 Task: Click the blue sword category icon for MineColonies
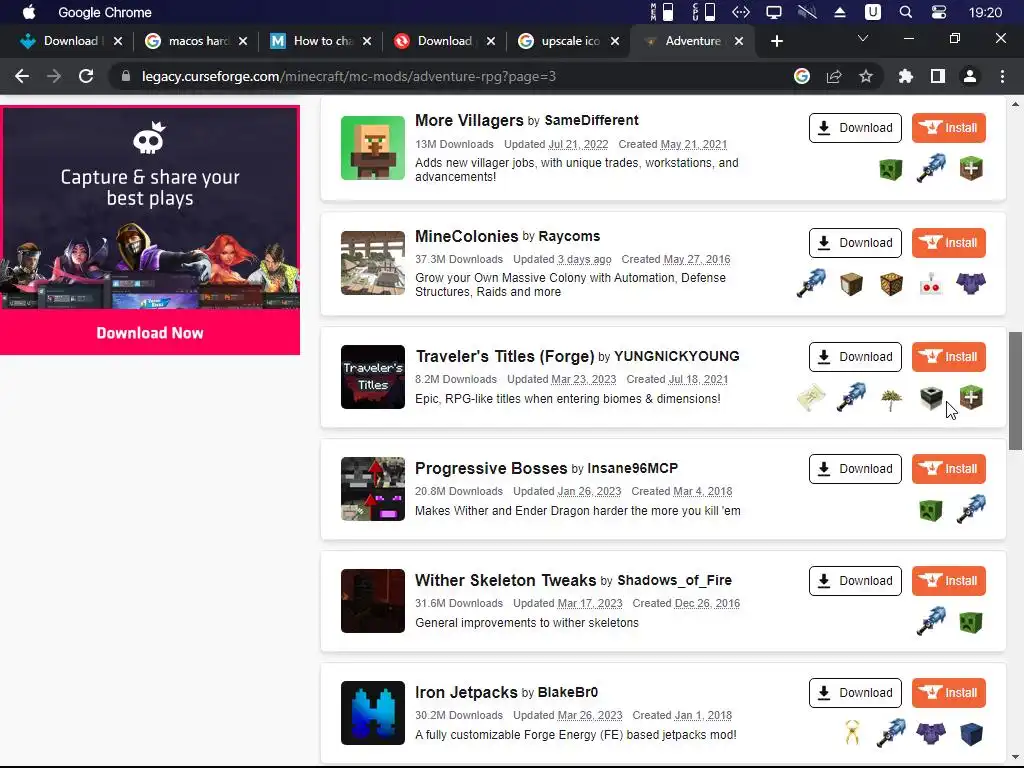pyautogui.click(x=811, y=283)
